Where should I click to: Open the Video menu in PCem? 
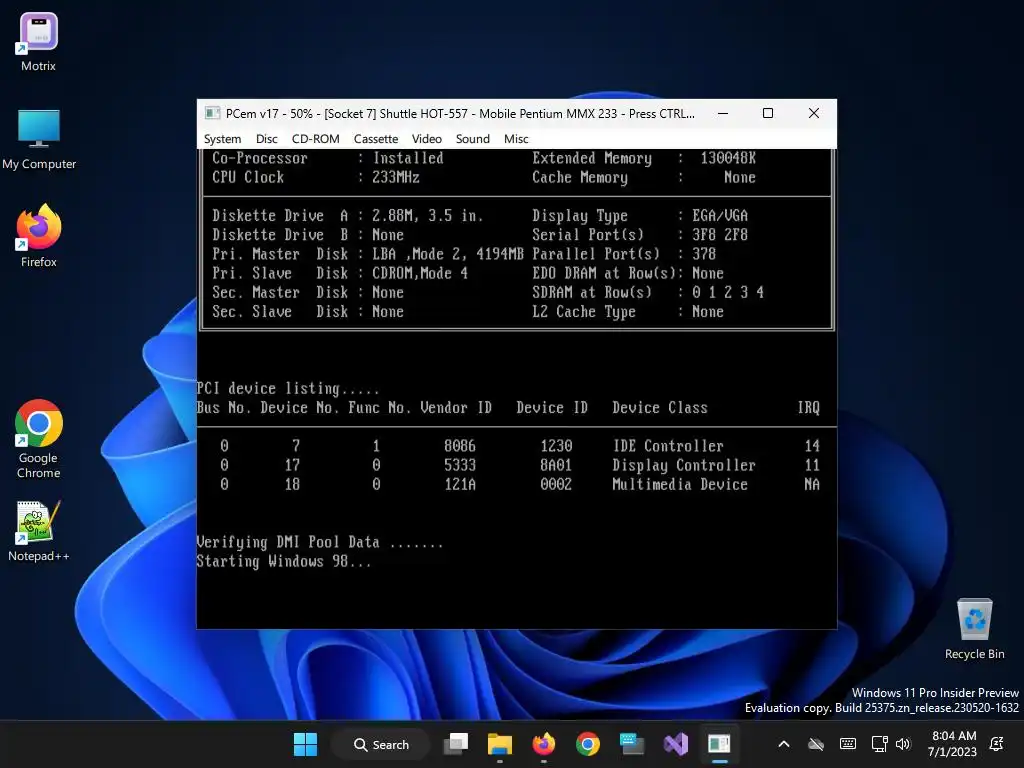(426, 138)
